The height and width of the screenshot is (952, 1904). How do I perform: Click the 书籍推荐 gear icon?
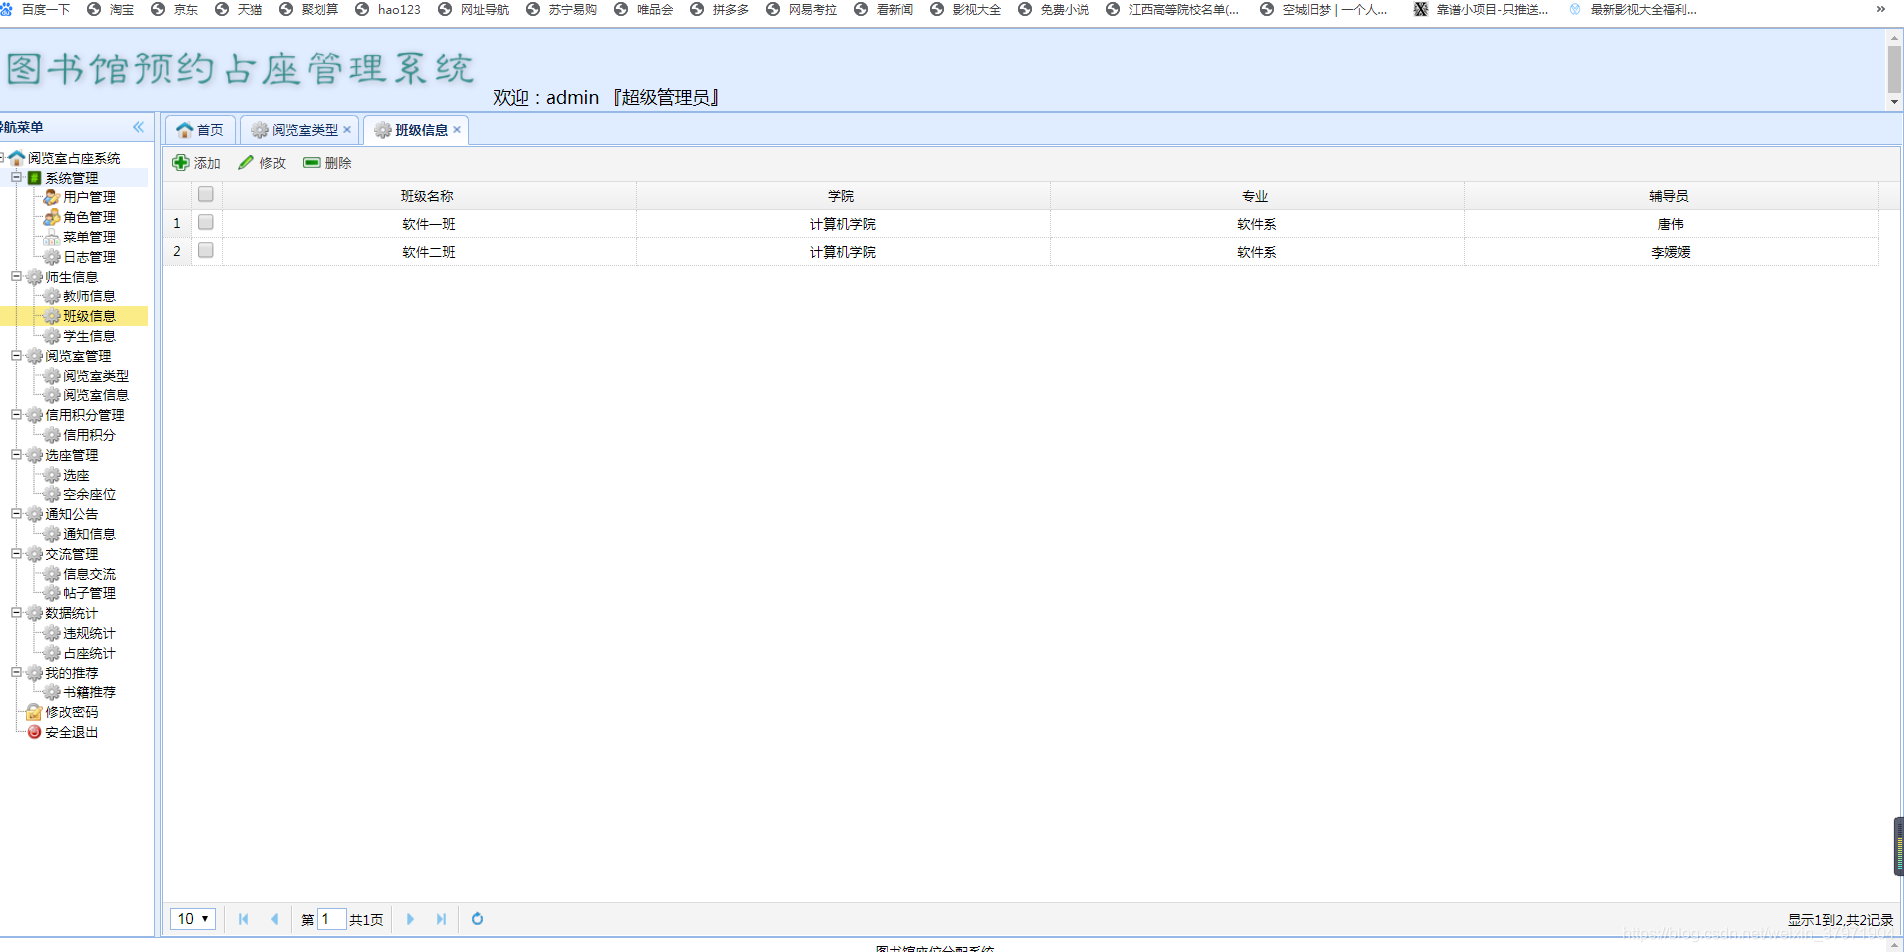click(x=52, y=692)
